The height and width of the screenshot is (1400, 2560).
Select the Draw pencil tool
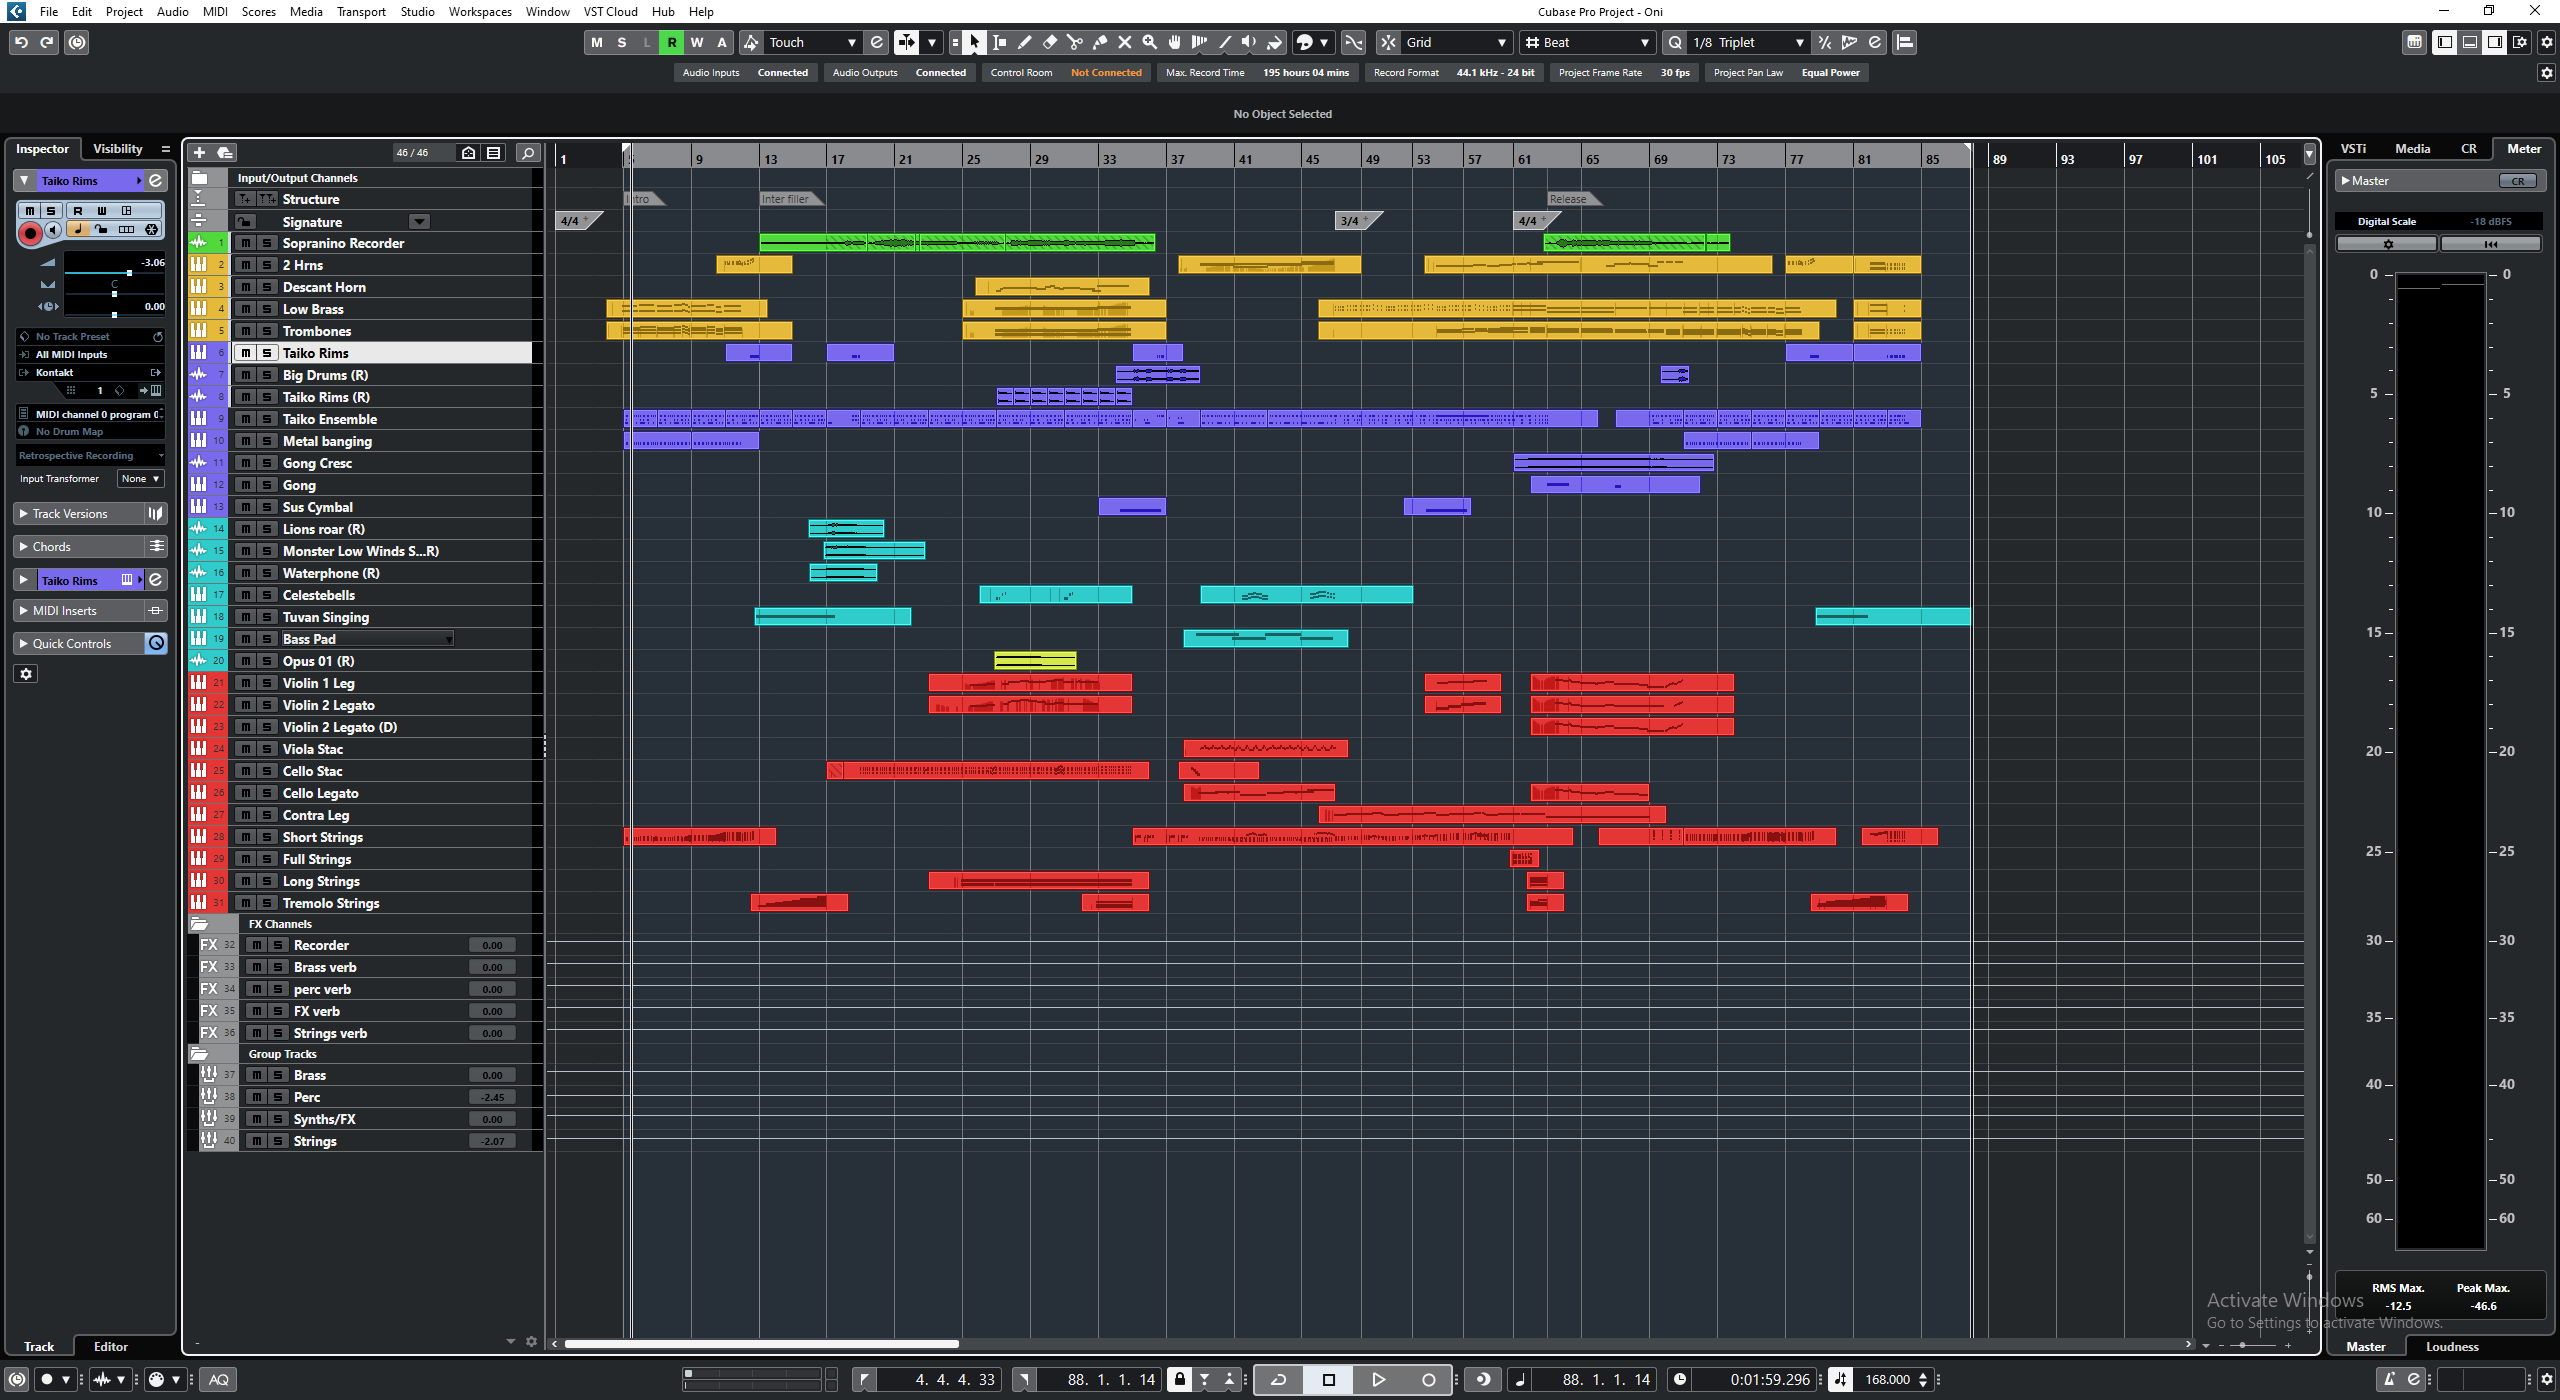[1024, 42]
